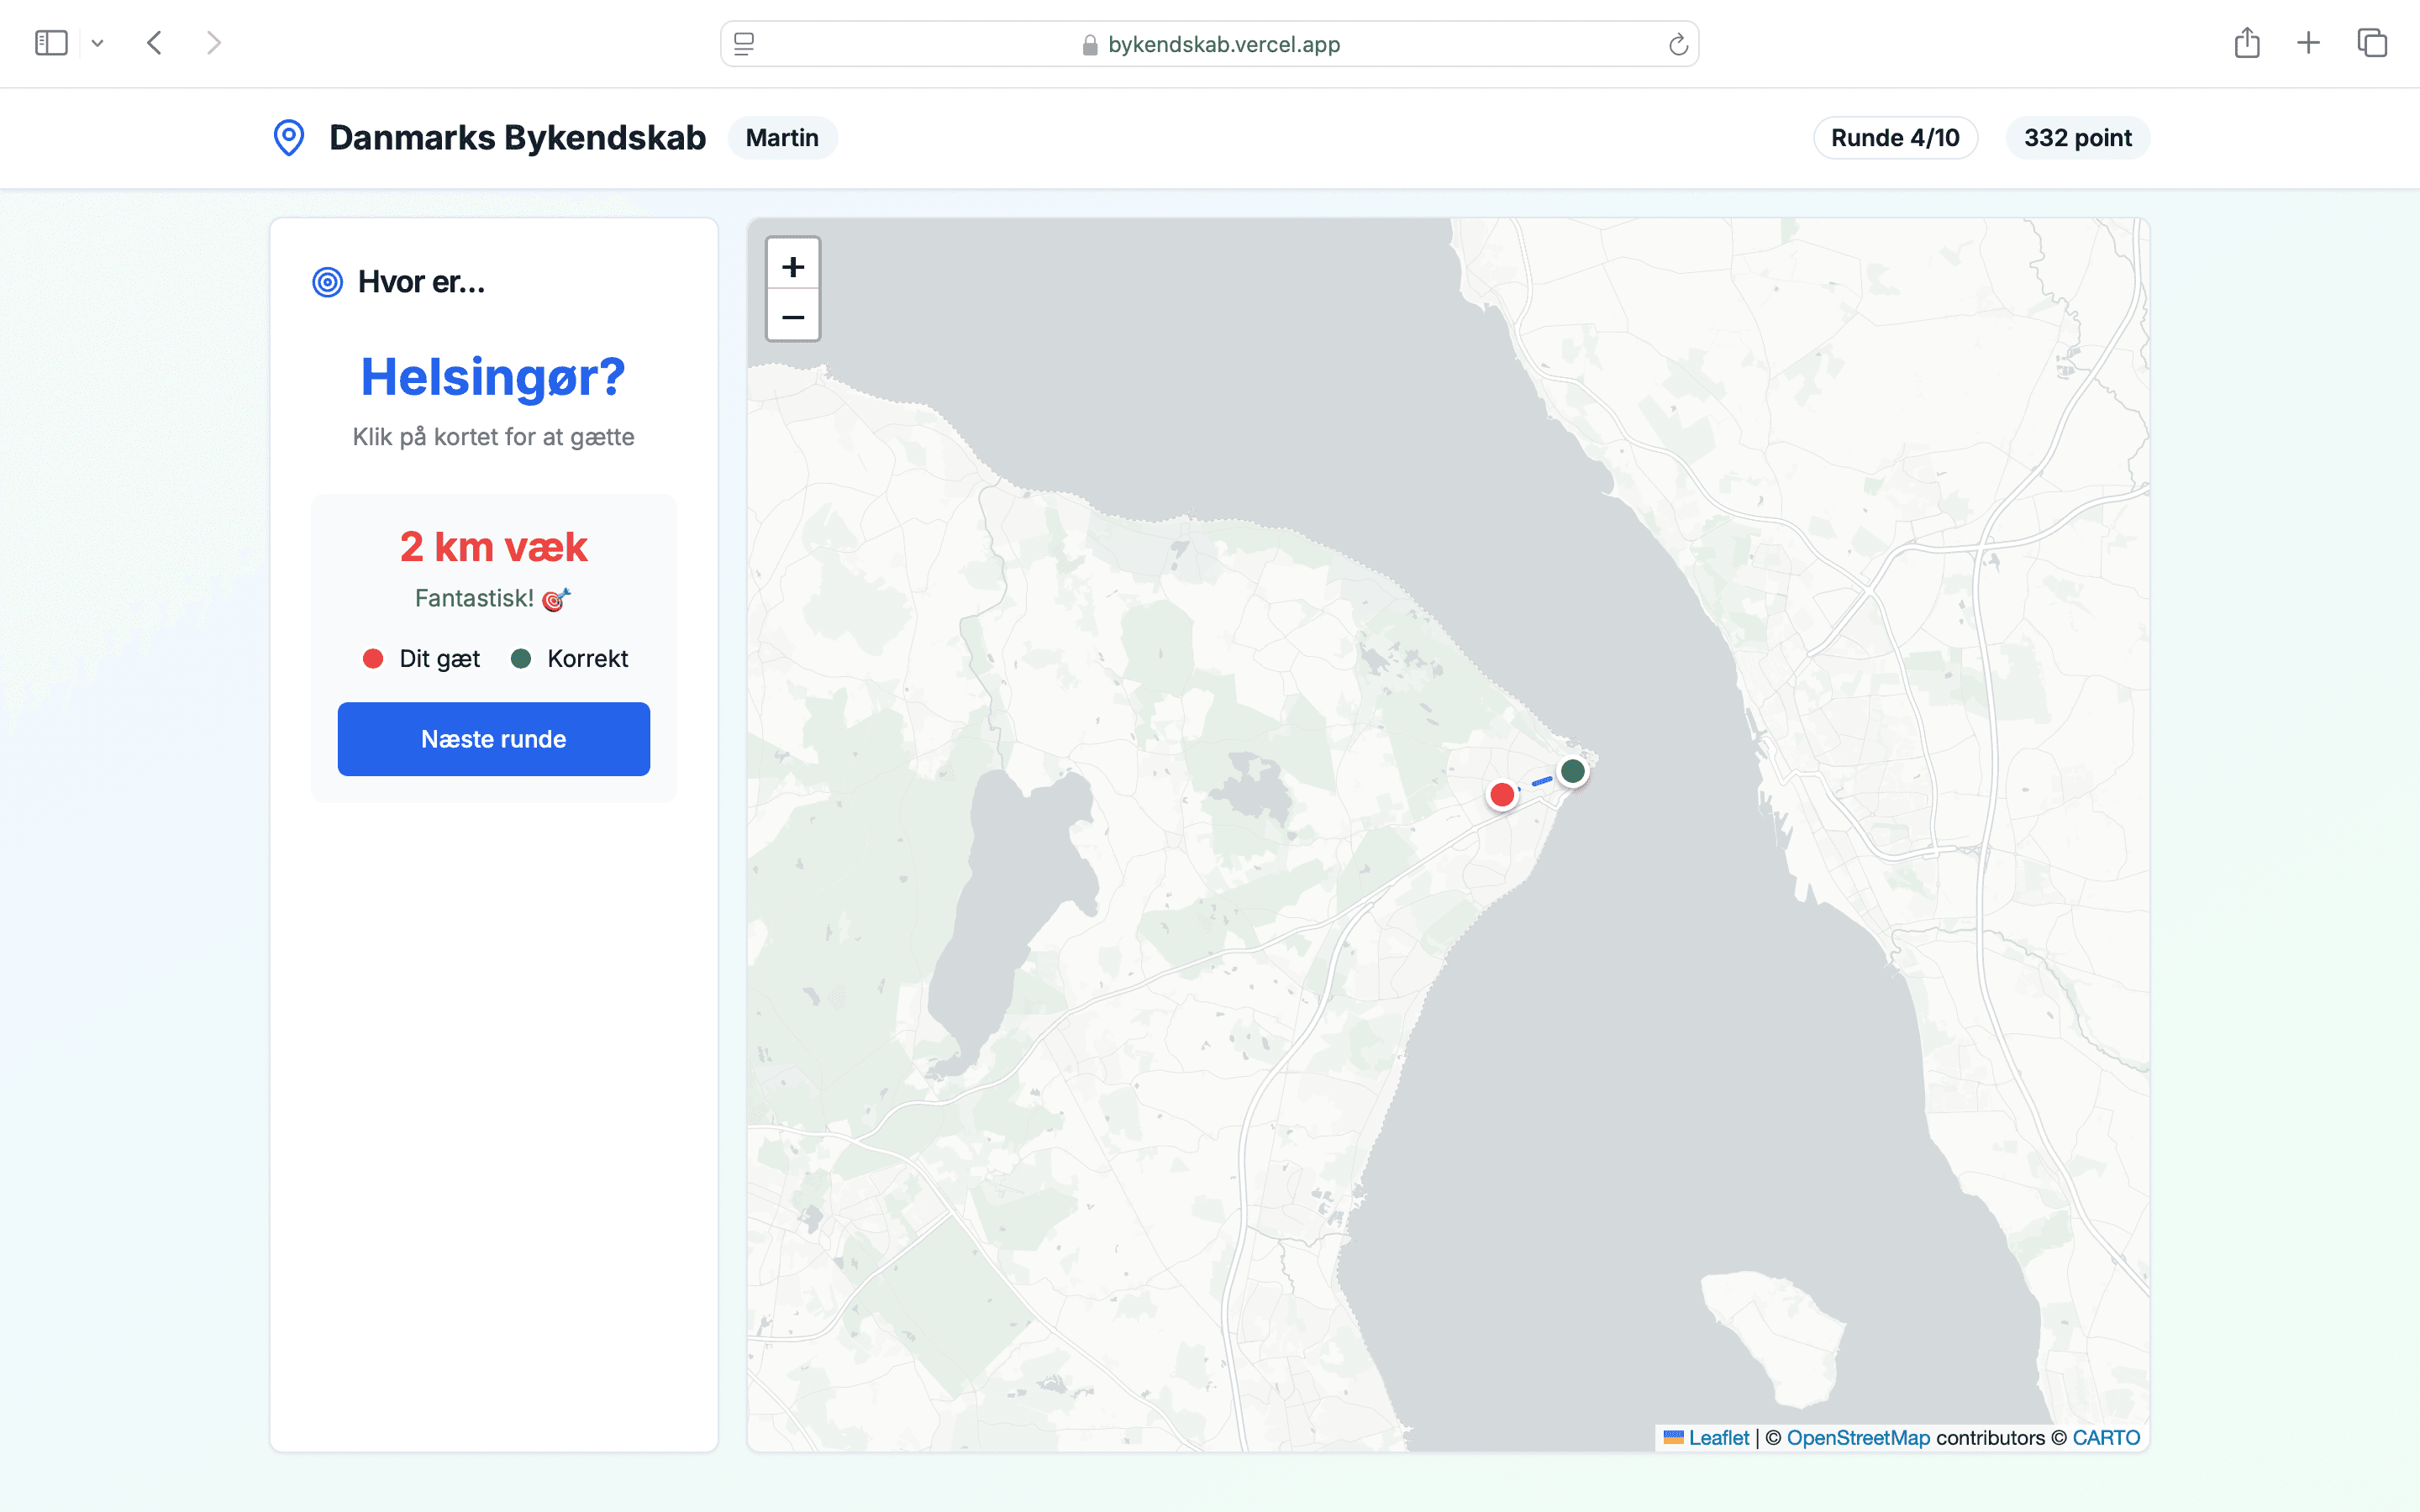Click the red guess marker on the map
The image size is (2420, 1512).
[1503, 795]
